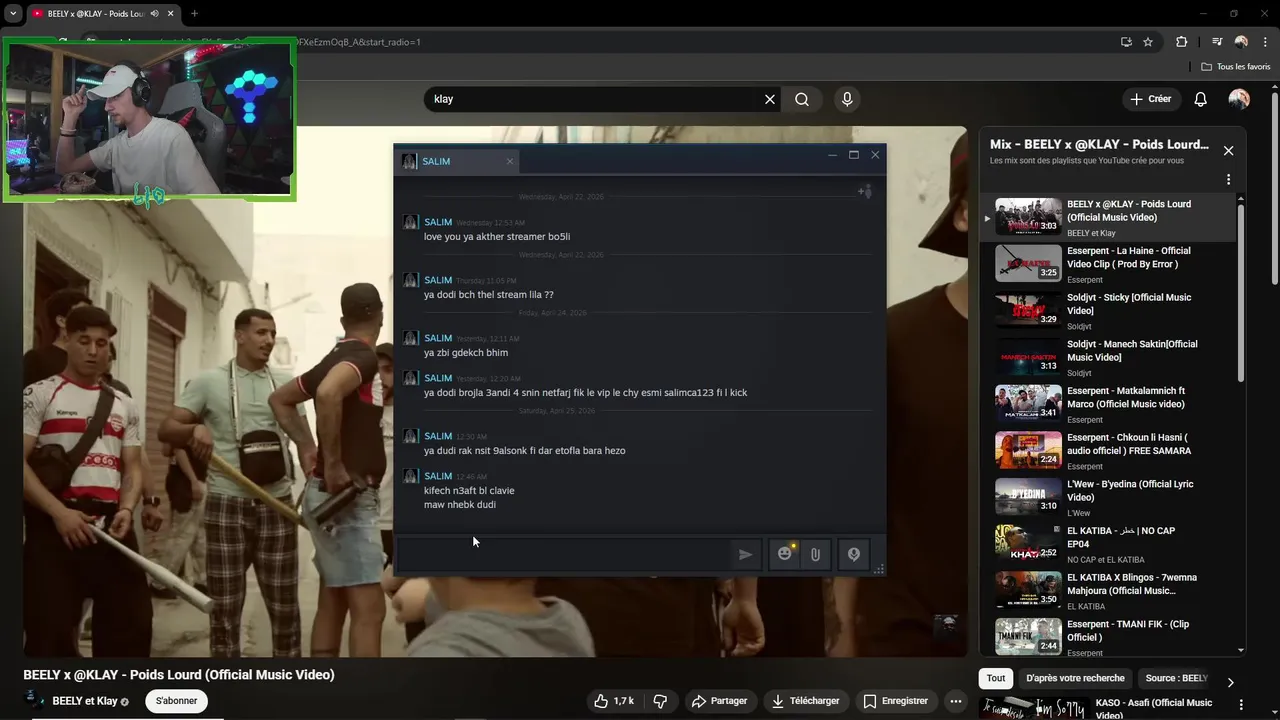The image size is (1280, 720).
Task: Open the Chrome profile avatar in toolbar
Action: [1241, 42]
